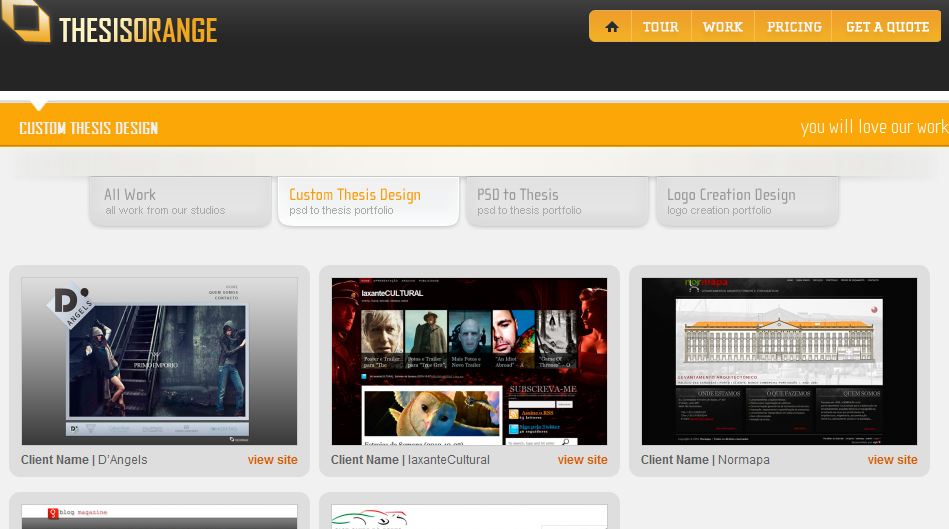Click the ThesisOrange cube logo icon
The height and width of the screenshot is (529, 949).
click(x=25, y=20)
